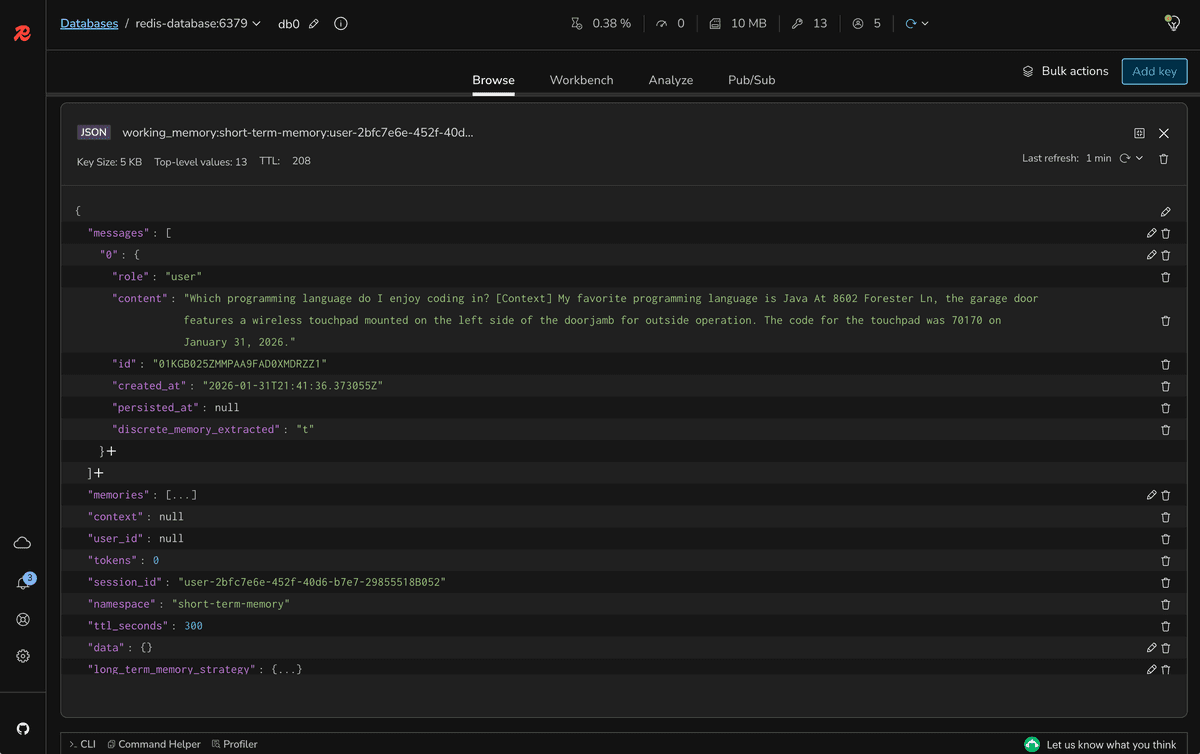Image resolution: width=1200 pixels, height=754 pixels.
Task: Edit the messages array with the pencil icon
Action: (1151, 232)
